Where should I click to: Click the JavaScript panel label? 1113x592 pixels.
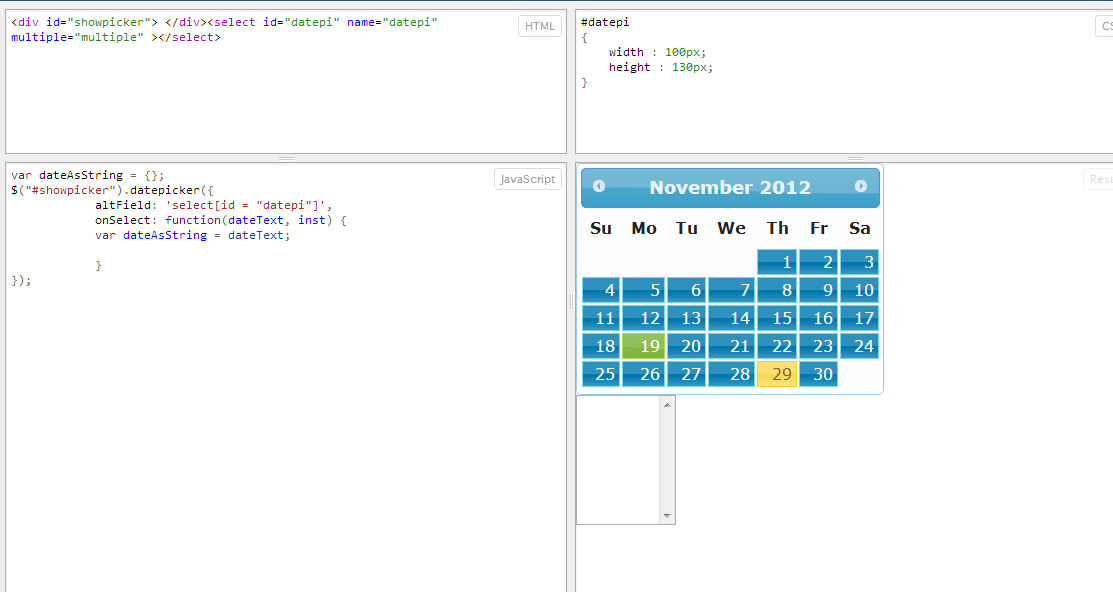point(525,179)
